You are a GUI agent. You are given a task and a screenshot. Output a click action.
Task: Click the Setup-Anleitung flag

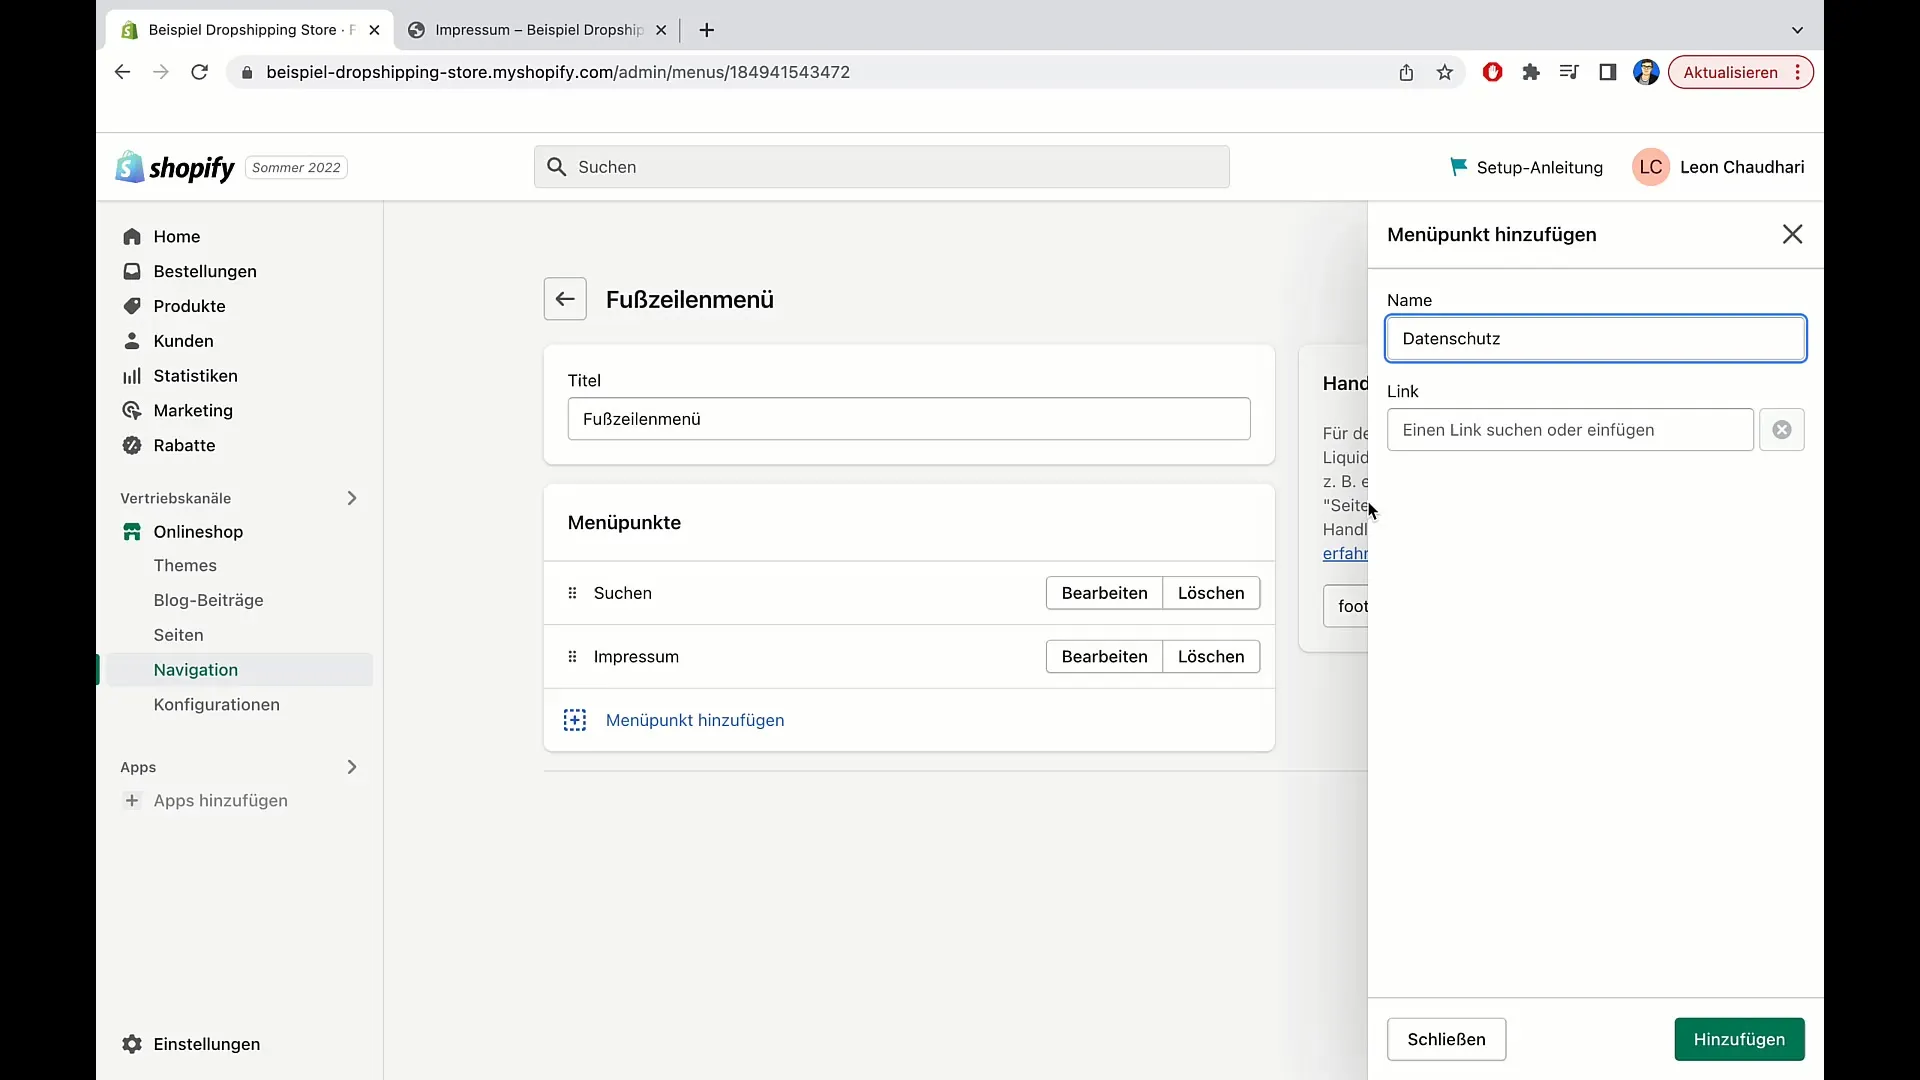1458,167
